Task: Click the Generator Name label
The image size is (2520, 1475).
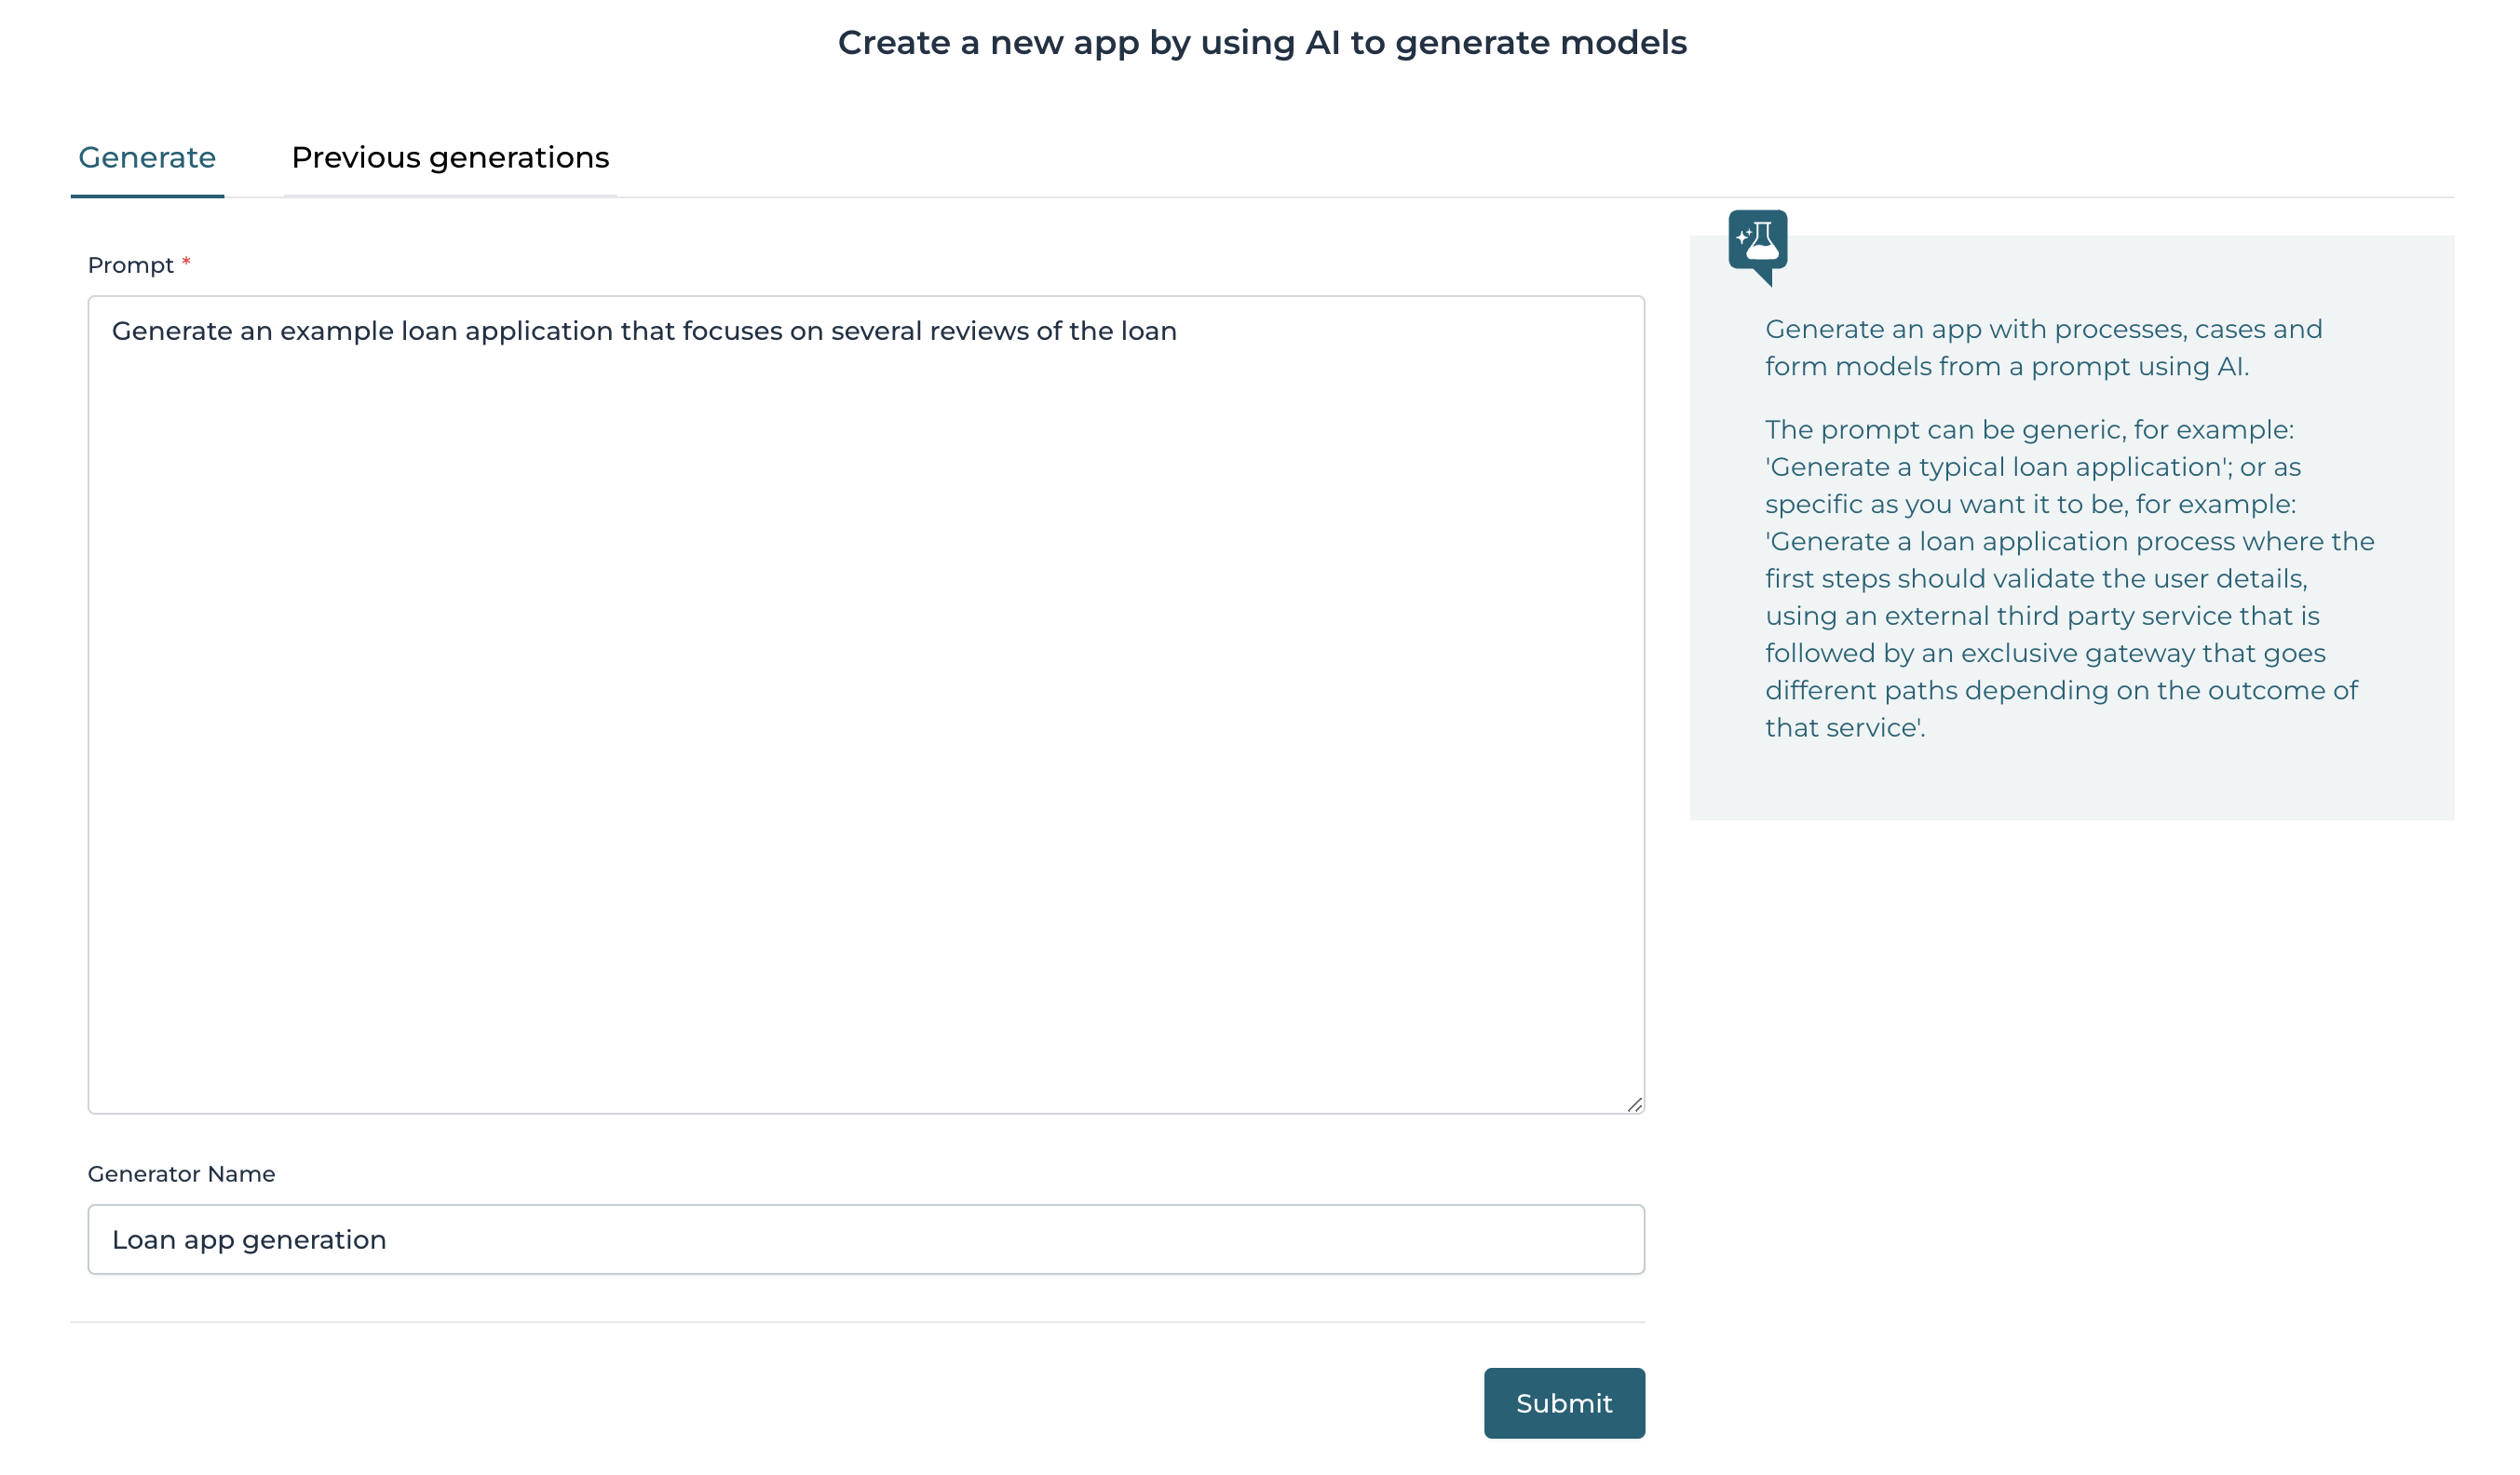Action: coord(181,1174)
